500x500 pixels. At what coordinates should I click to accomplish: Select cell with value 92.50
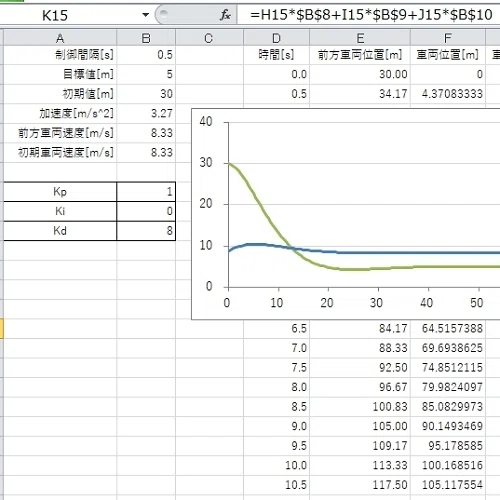(360, 368)
